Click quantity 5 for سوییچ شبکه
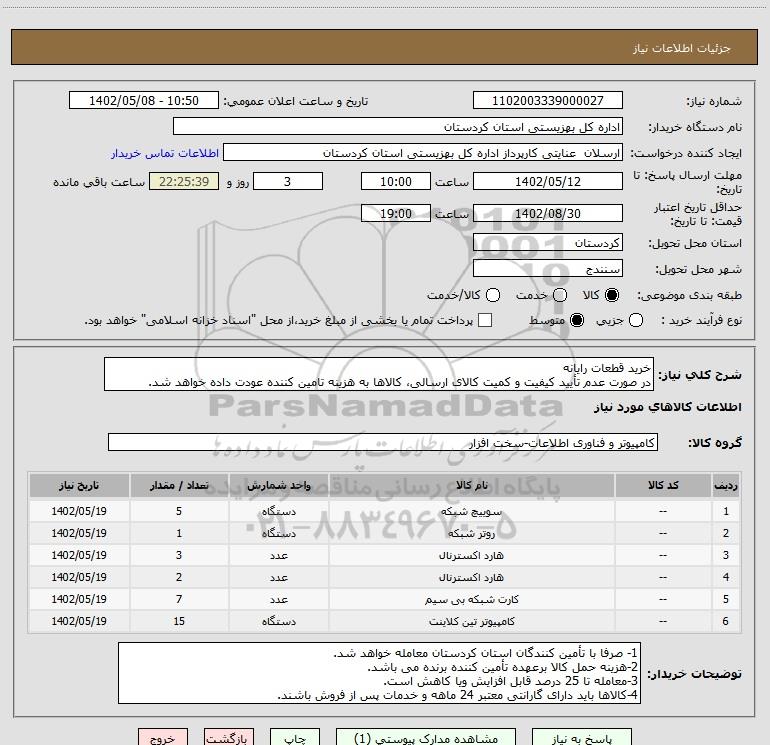Image resolution: width=770 pixels, height=745 pixels. tap(179, 511)
